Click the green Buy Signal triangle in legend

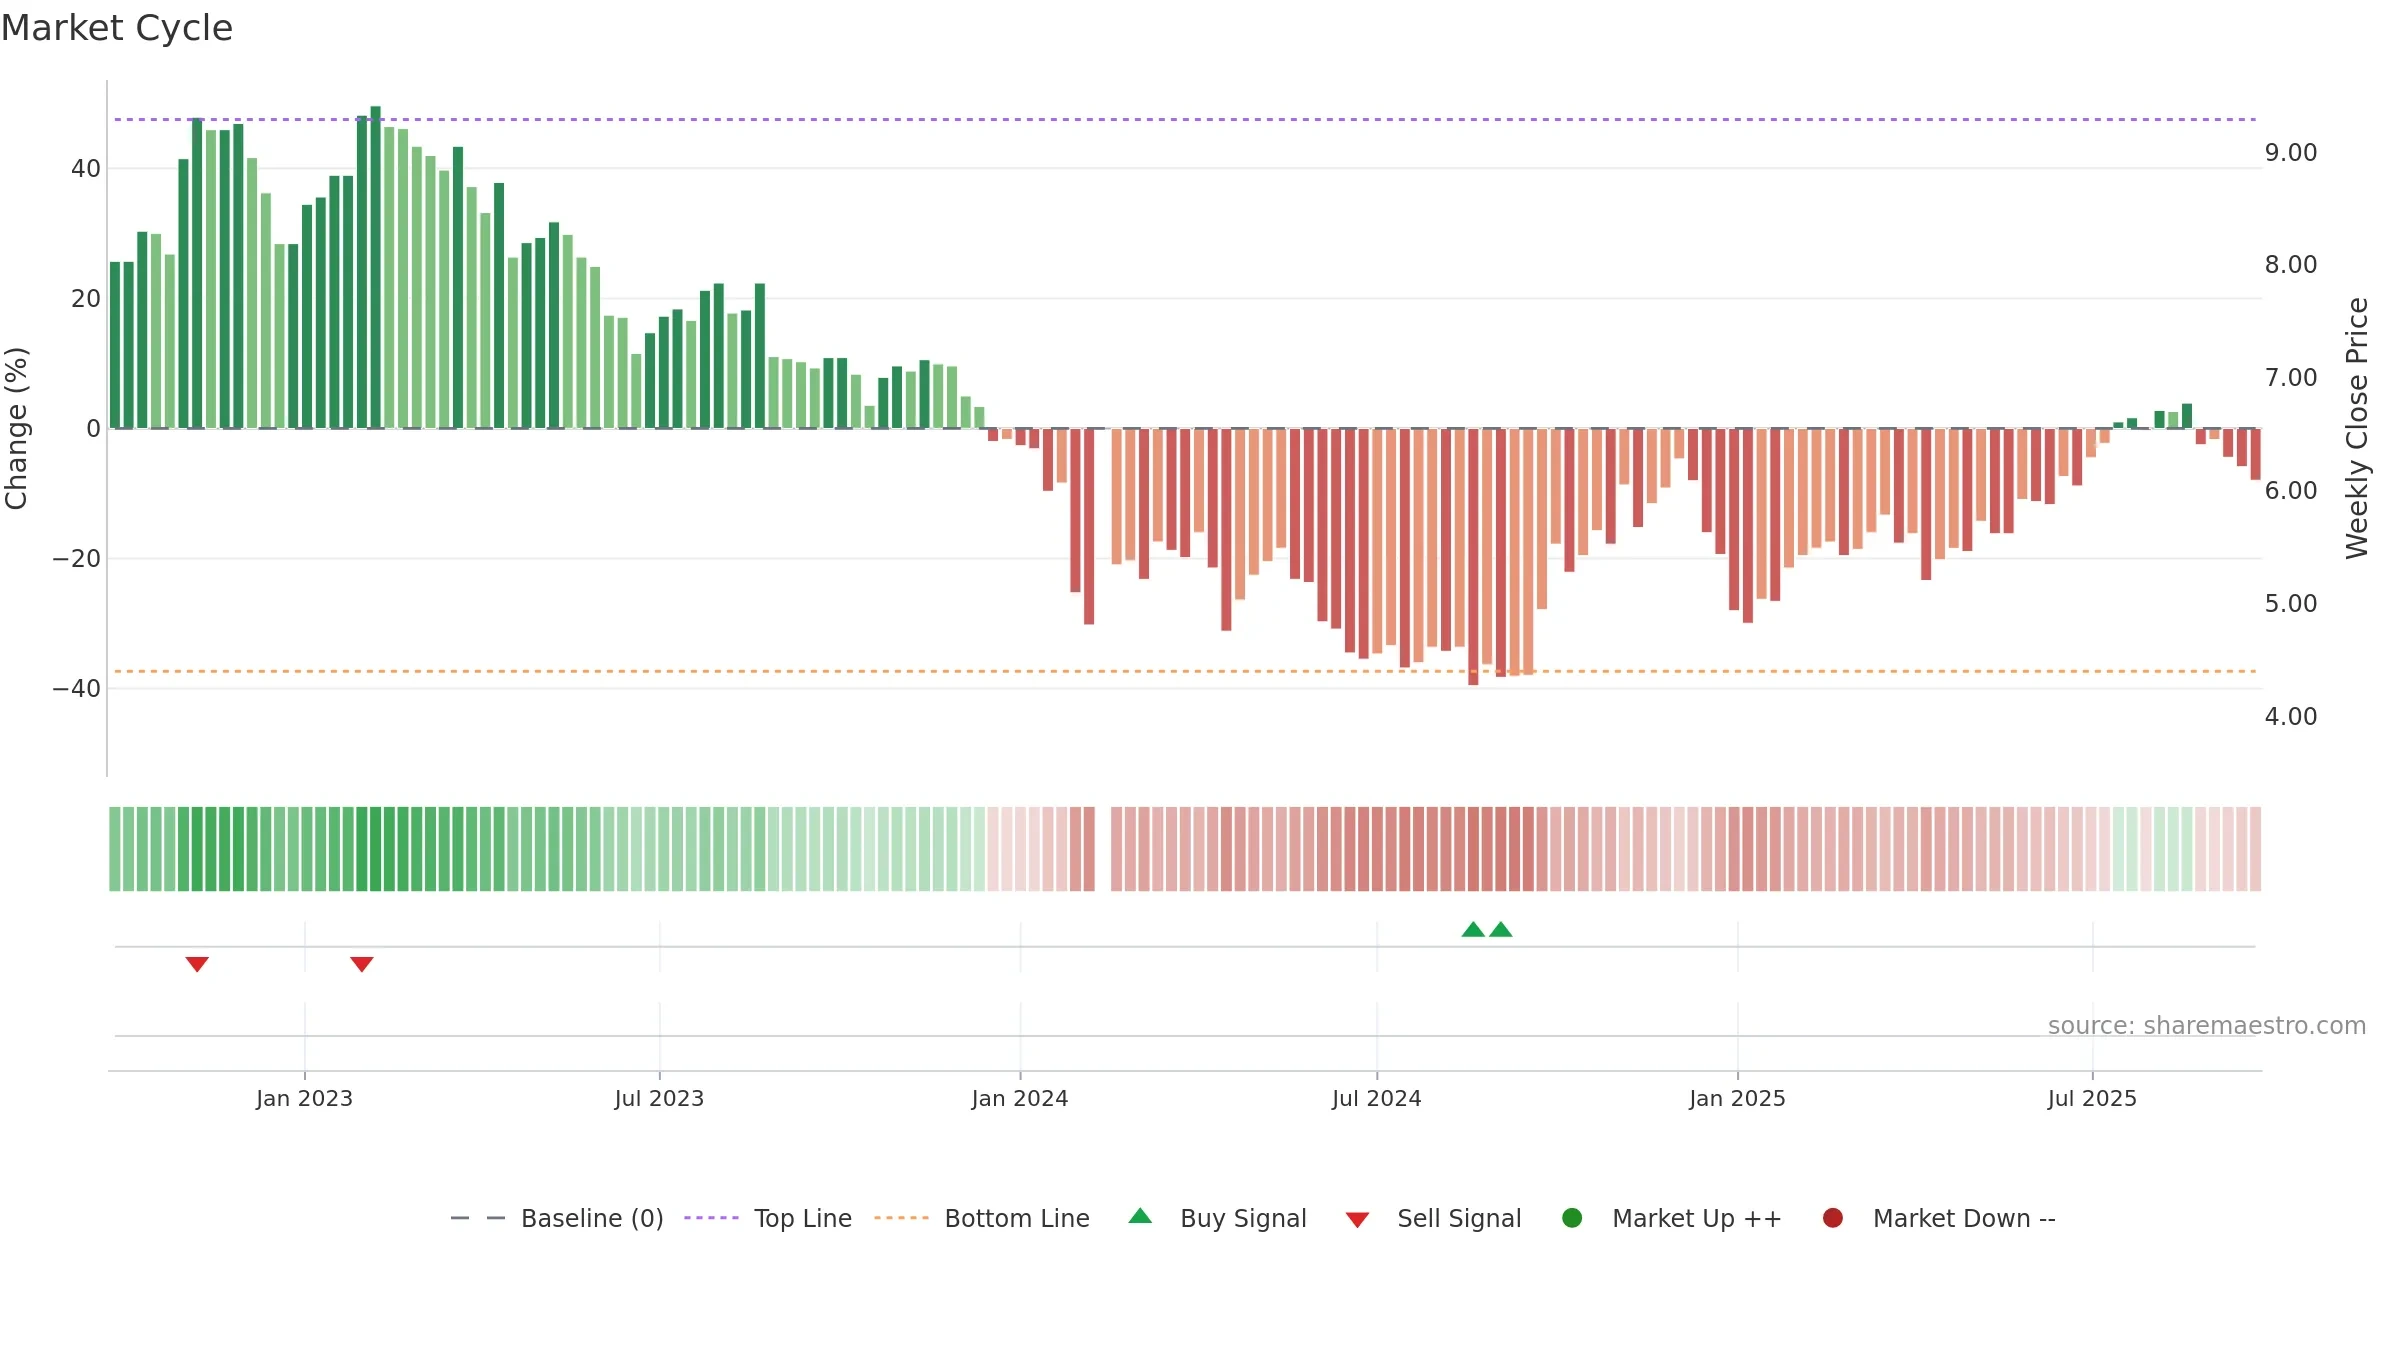pyautogui.click(x=1140, y=1217)
